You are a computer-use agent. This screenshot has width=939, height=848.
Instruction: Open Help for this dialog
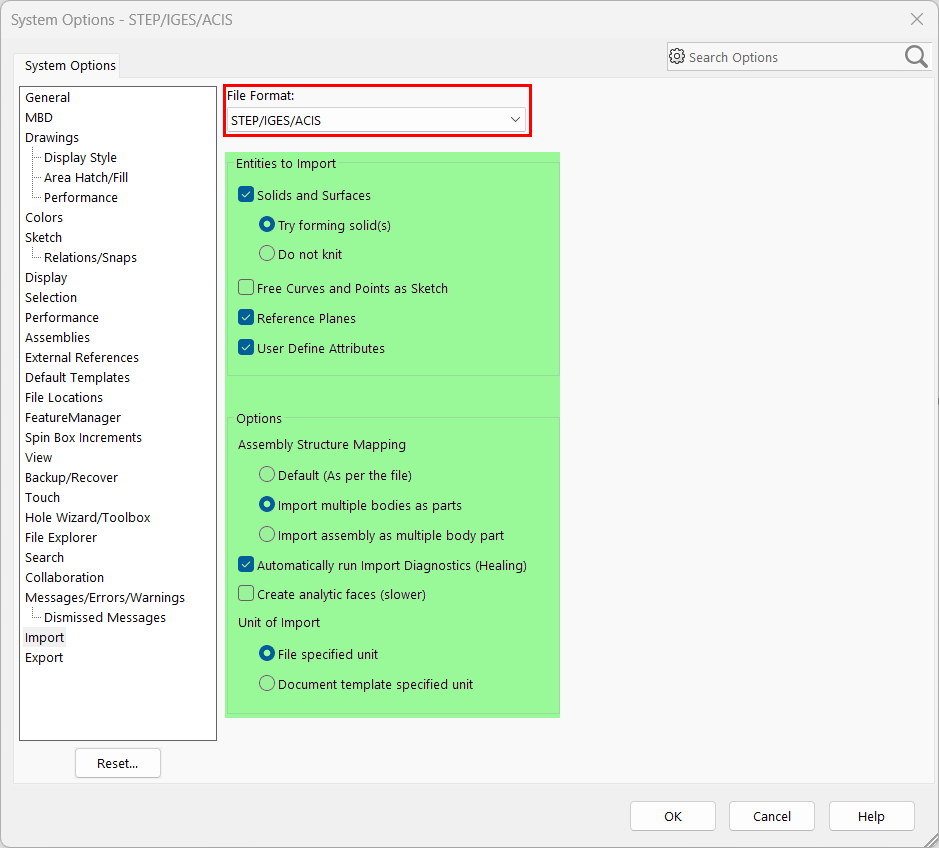pos(871,816)
